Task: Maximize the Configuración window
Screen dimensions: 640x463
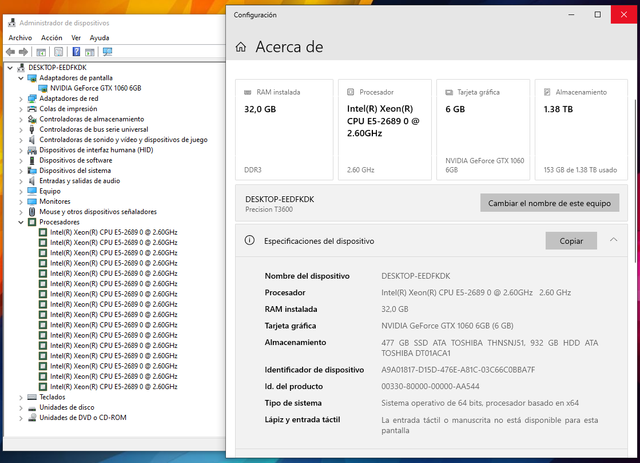Action: pyautogui.click(x=598, y=15)
